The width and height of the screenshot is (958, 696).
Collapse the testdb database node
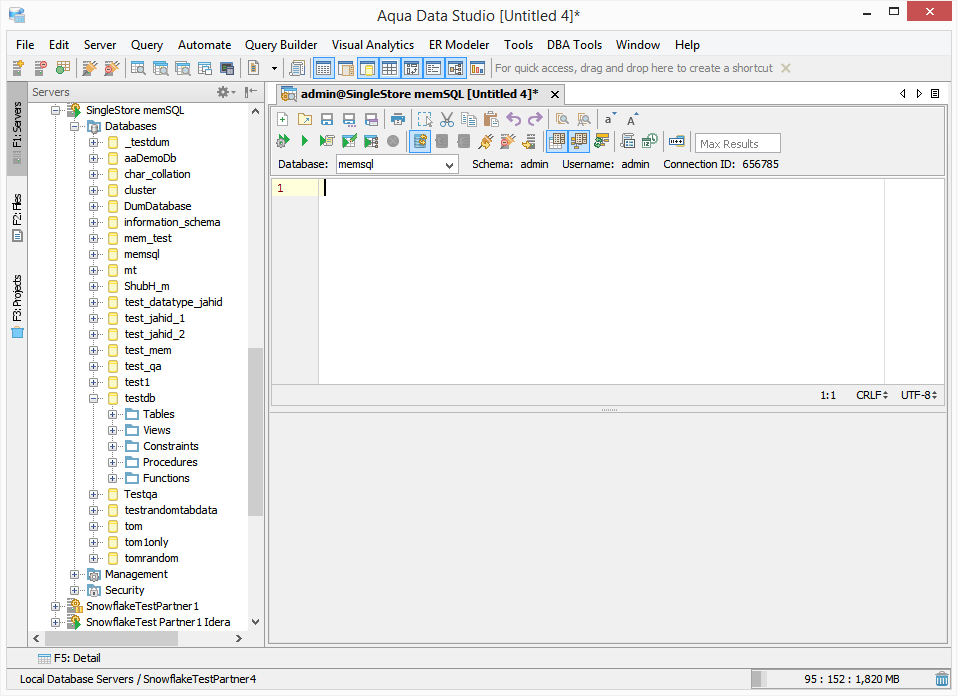tap(93, 398)
